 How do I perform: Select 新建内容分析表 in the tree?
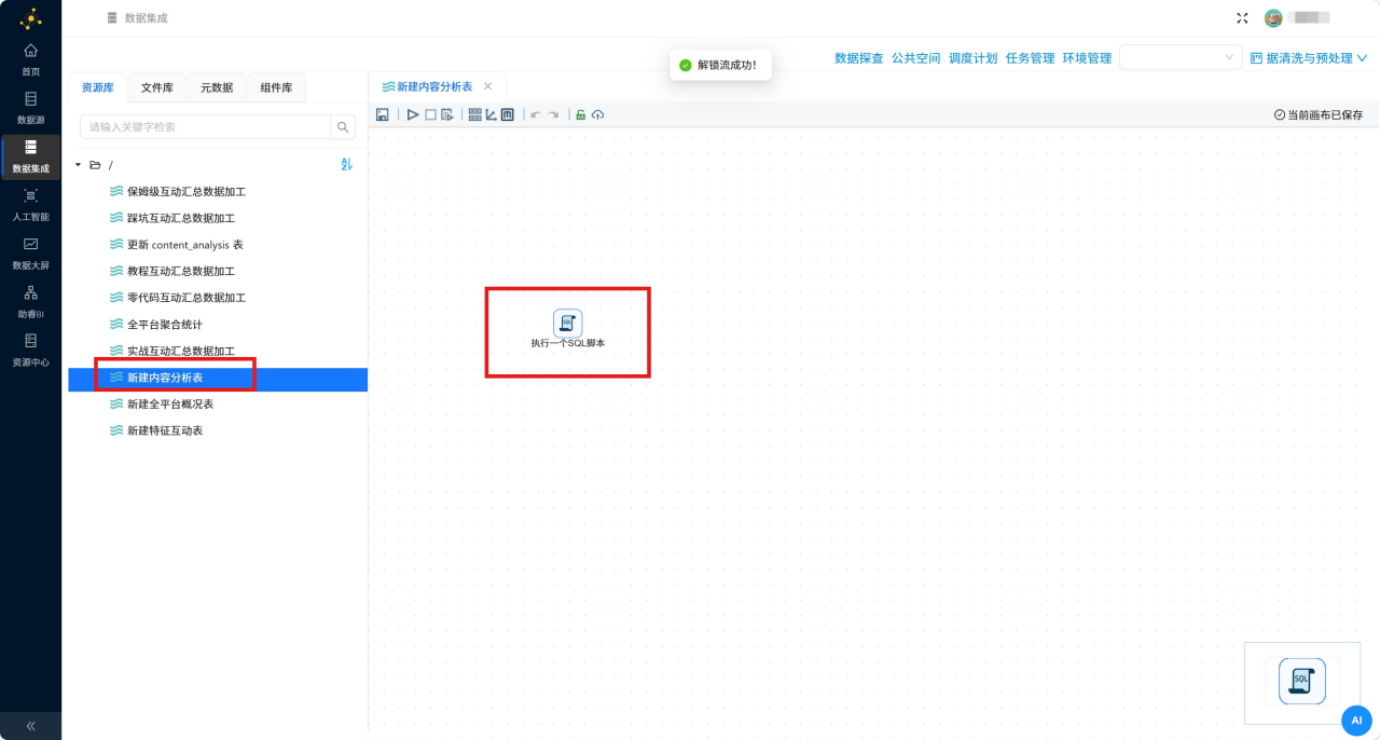point(218,379)
